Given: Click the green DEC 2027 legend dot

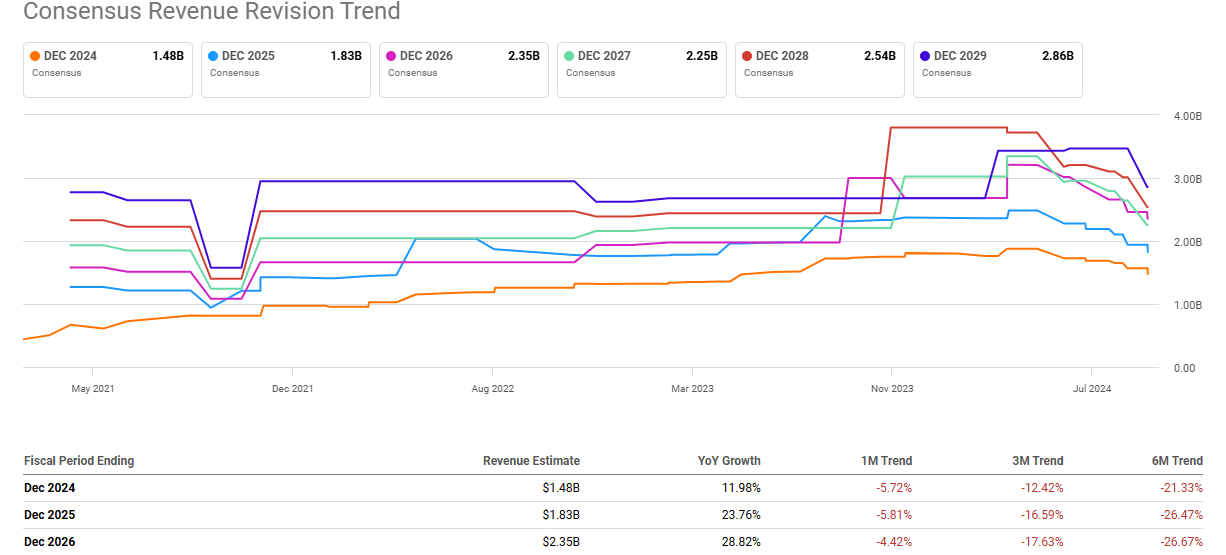Looking at the screenshot, I should click(x=570, y=56).
